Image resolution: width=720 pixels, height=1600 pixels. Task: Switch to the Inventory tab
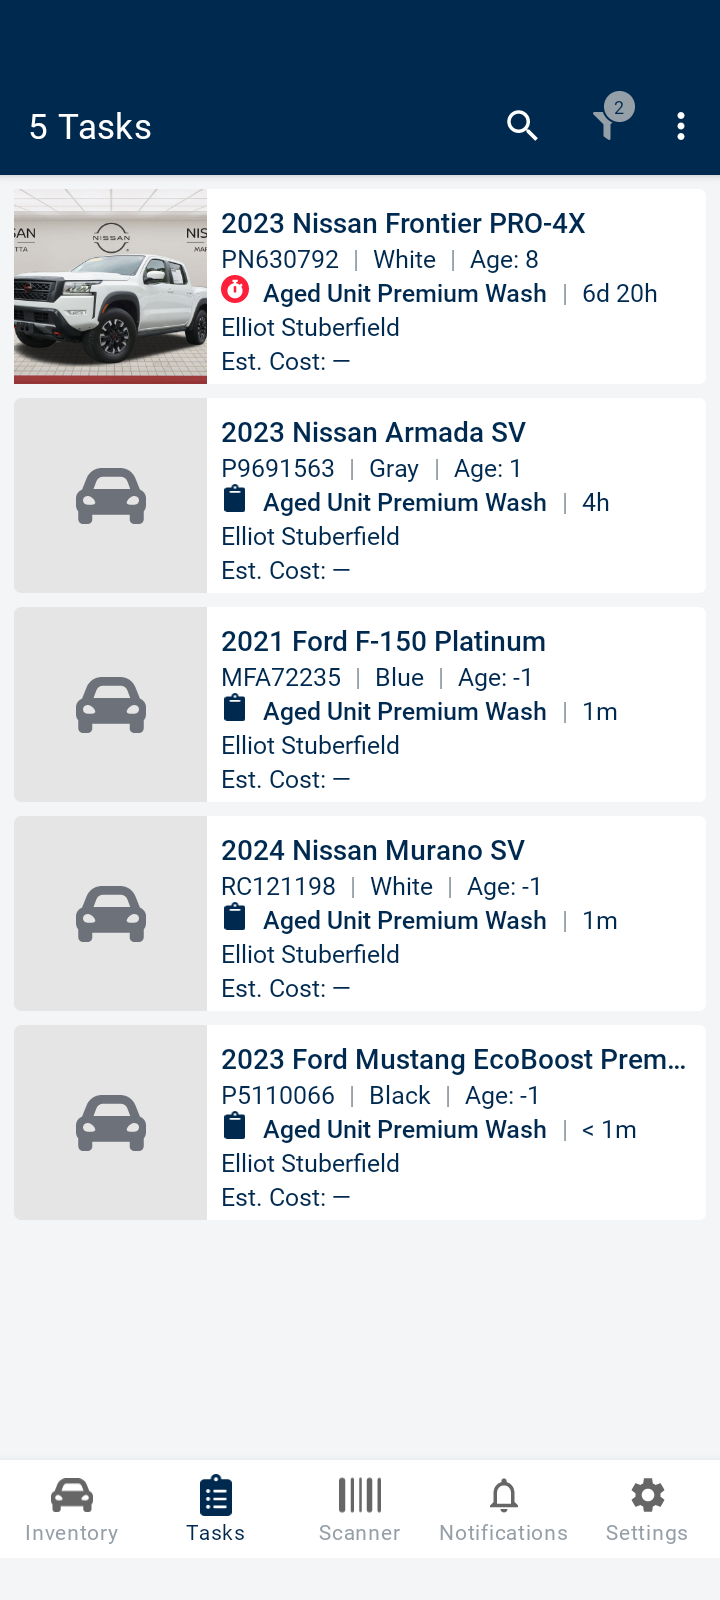(x=71, y=1510)
